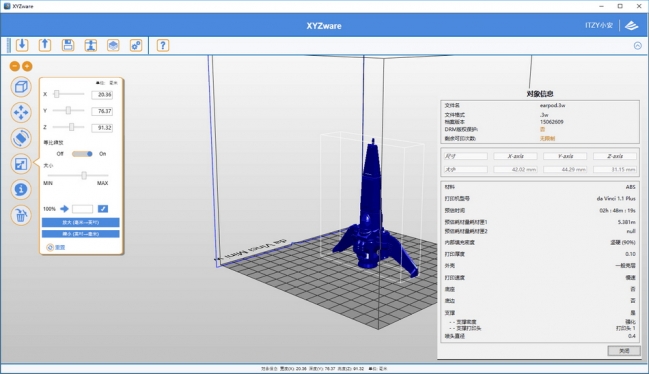Click the earpod.3w file name text

[x=553, y=105]
